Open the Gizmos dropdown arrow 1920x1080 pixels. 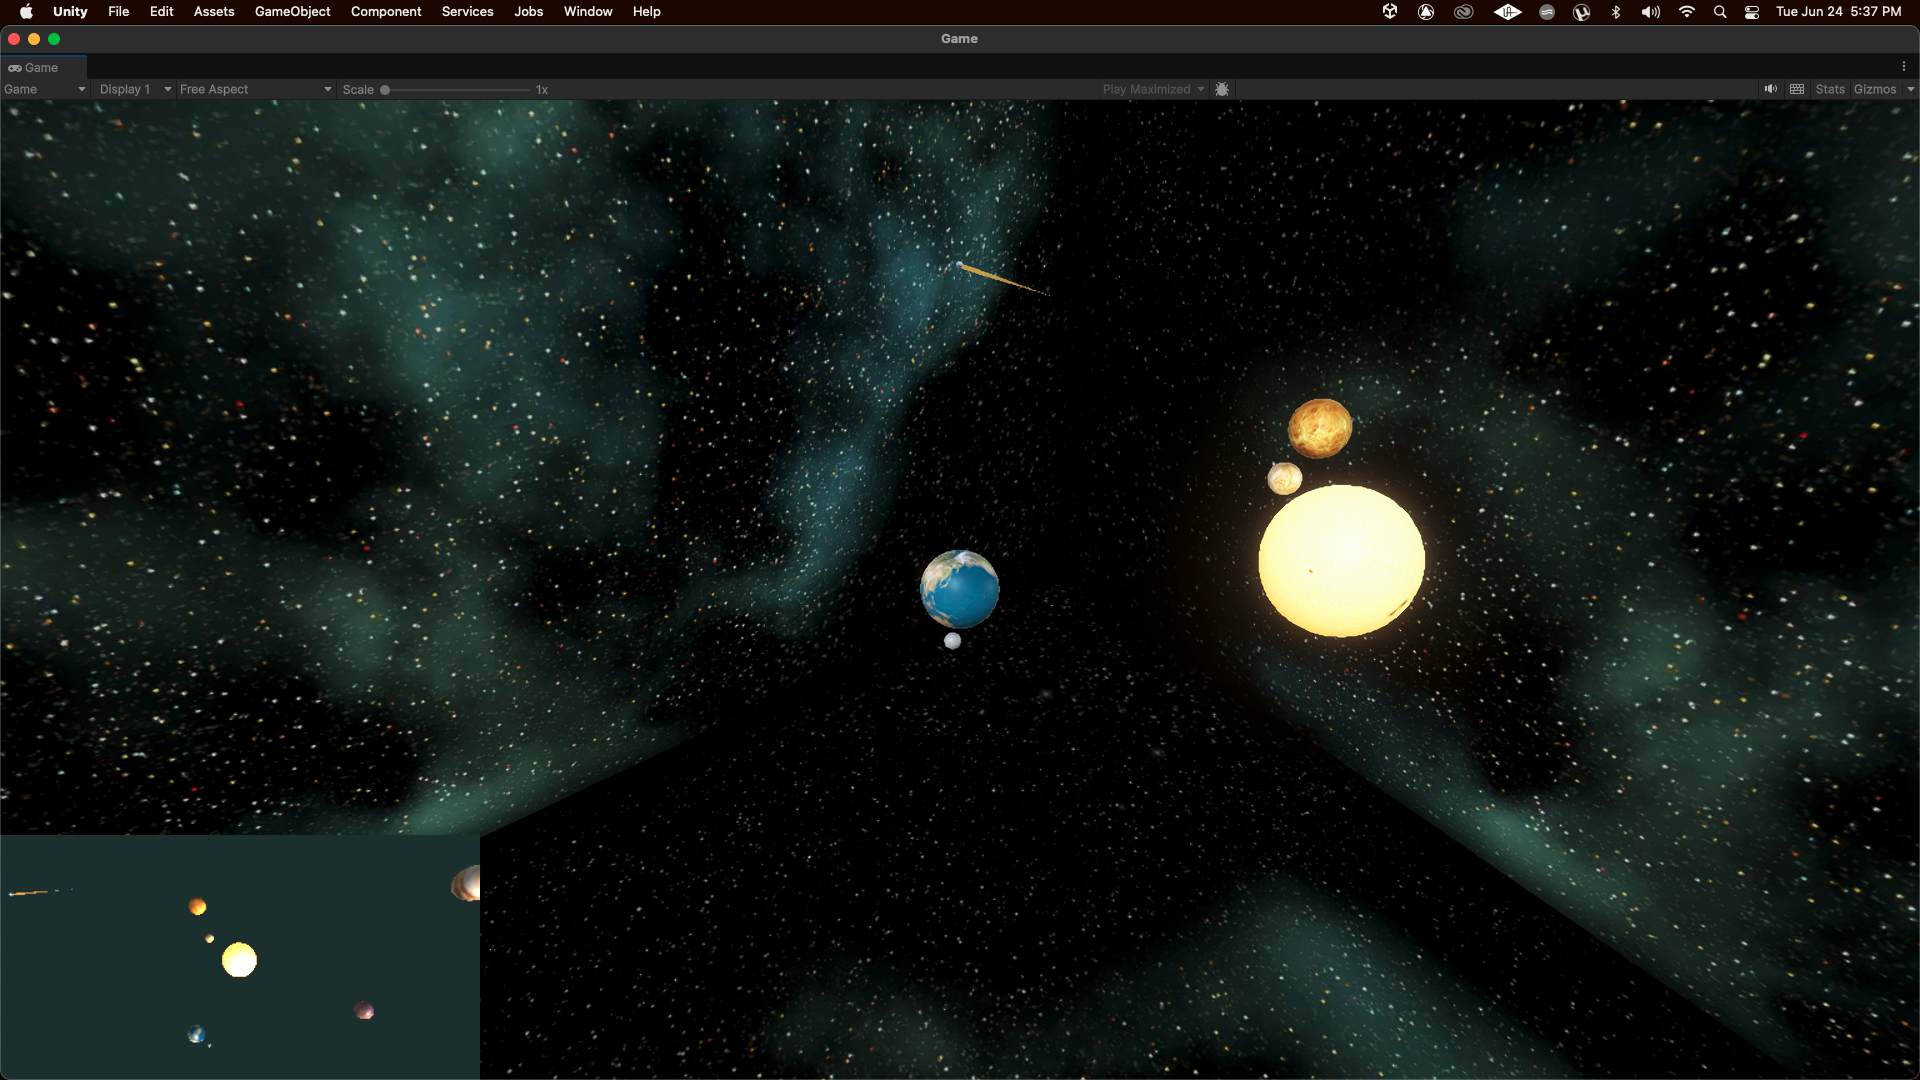pos(1910,89)
